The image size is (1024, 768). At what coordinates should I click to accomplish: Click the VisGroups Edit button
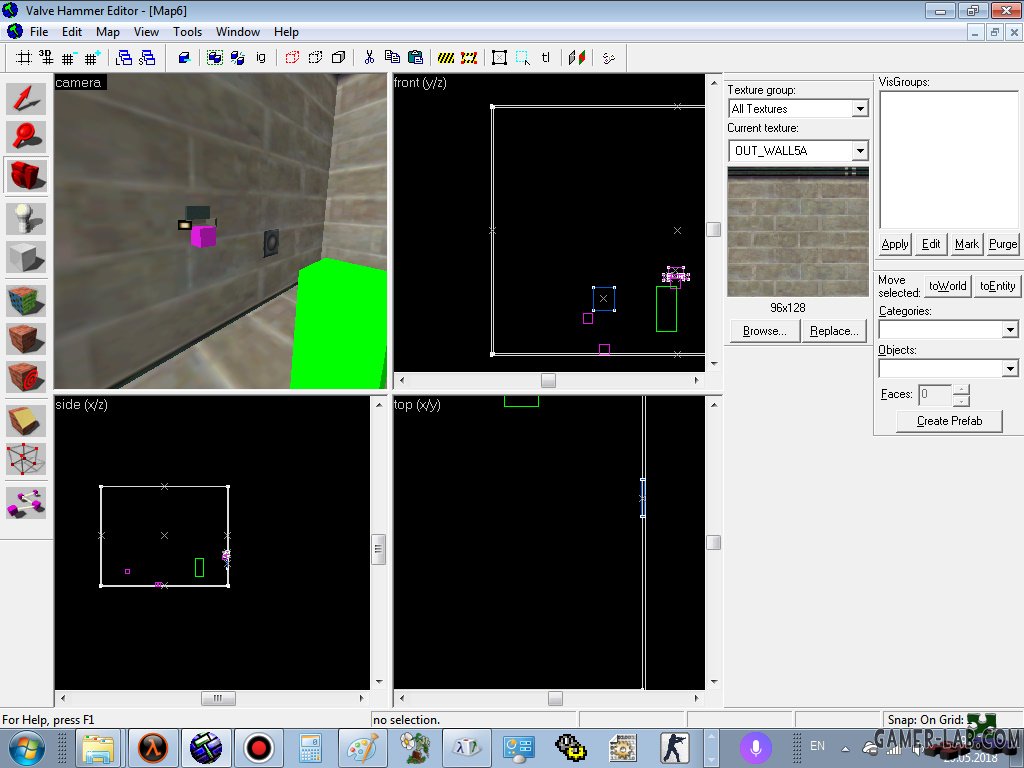tap(931, 244)
